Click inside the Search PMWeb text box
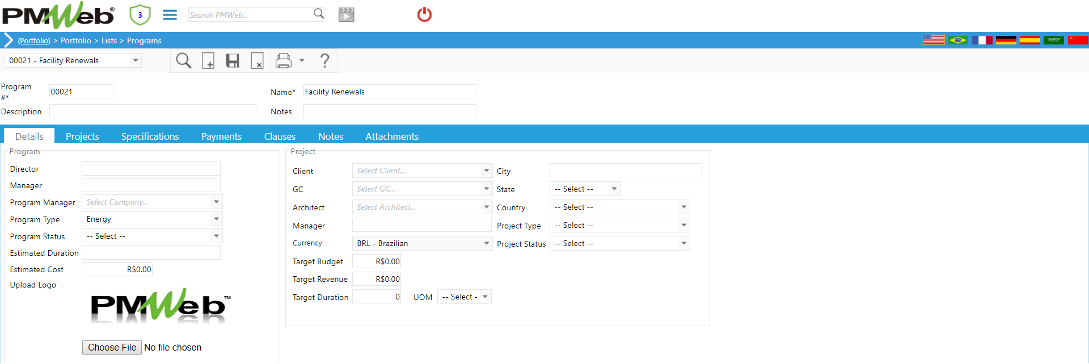Image resolution: width=1089 pixels, height=364 pixels. 250,15
